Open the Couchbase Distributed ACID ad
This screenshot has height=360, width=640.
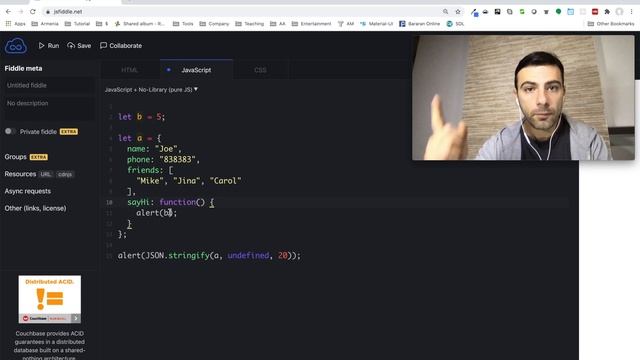49,299
